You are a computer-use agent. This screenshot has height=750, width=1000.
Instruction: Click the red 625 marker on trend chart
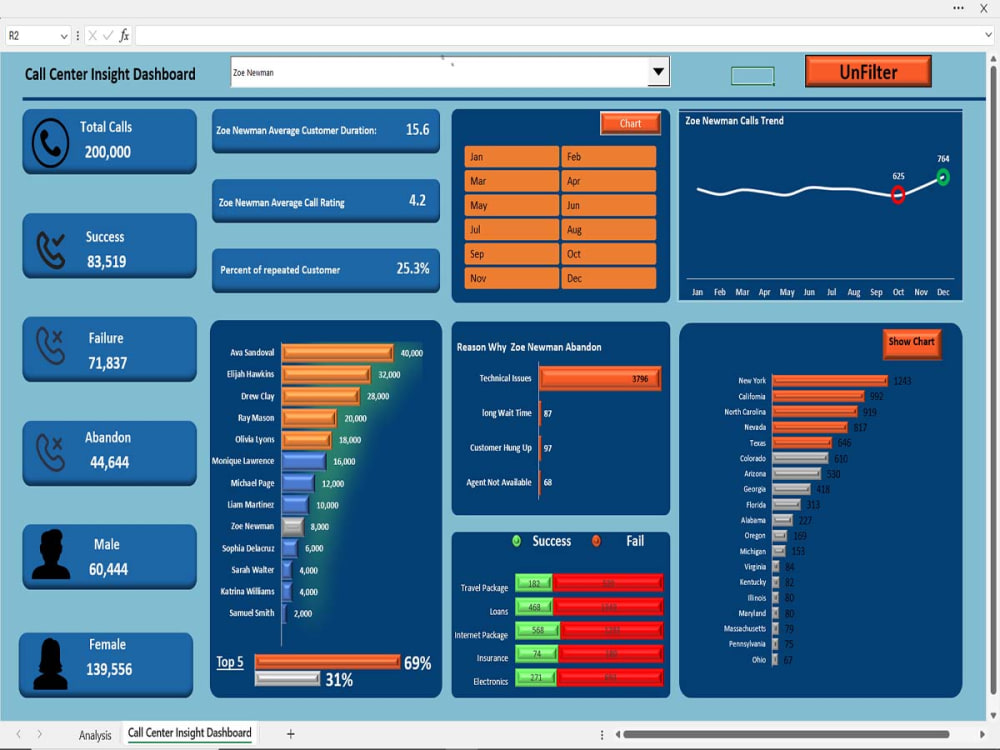(898, 195)
